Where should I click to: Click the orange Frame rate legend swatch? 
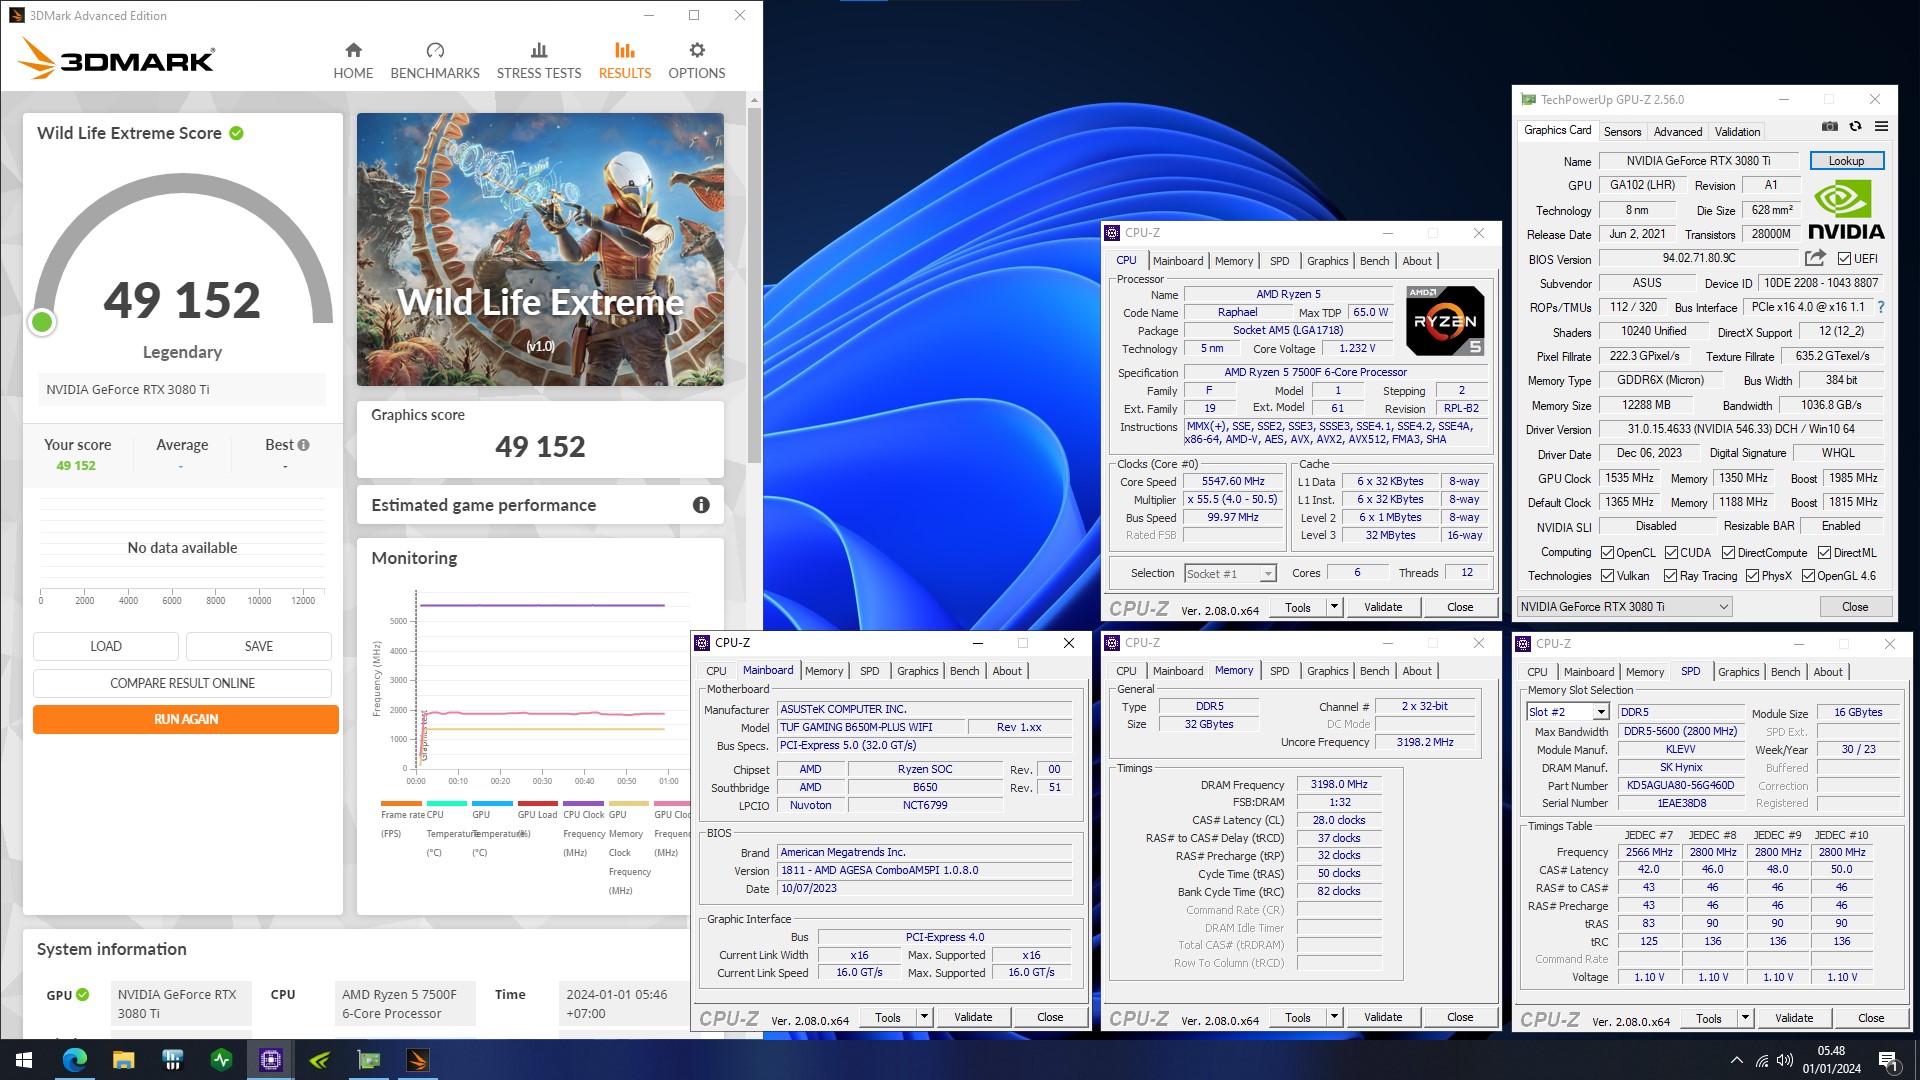pos(401,803)
